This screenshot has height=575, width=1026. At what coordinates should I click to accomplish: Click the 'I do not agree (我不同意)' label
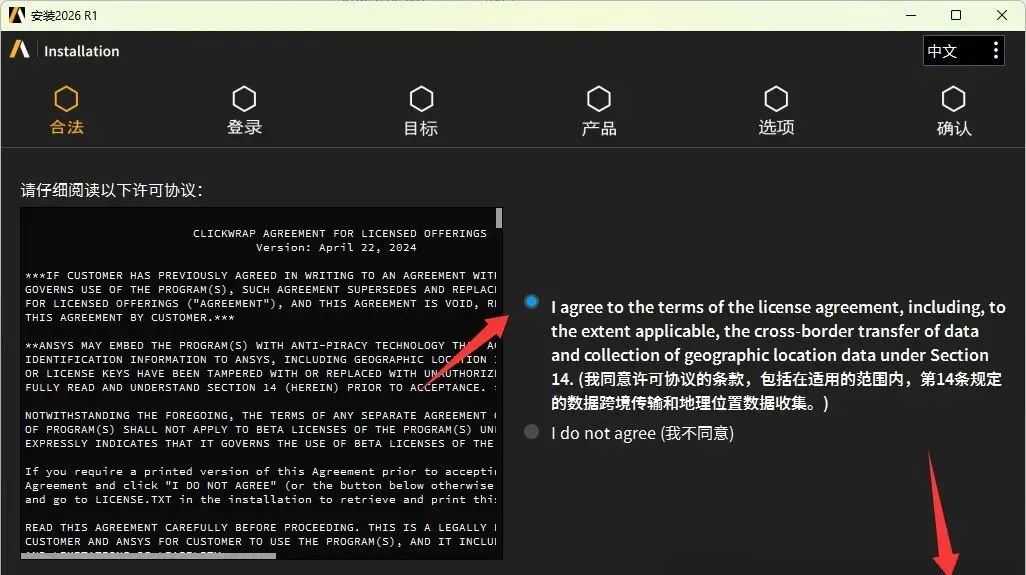[642, 433]
